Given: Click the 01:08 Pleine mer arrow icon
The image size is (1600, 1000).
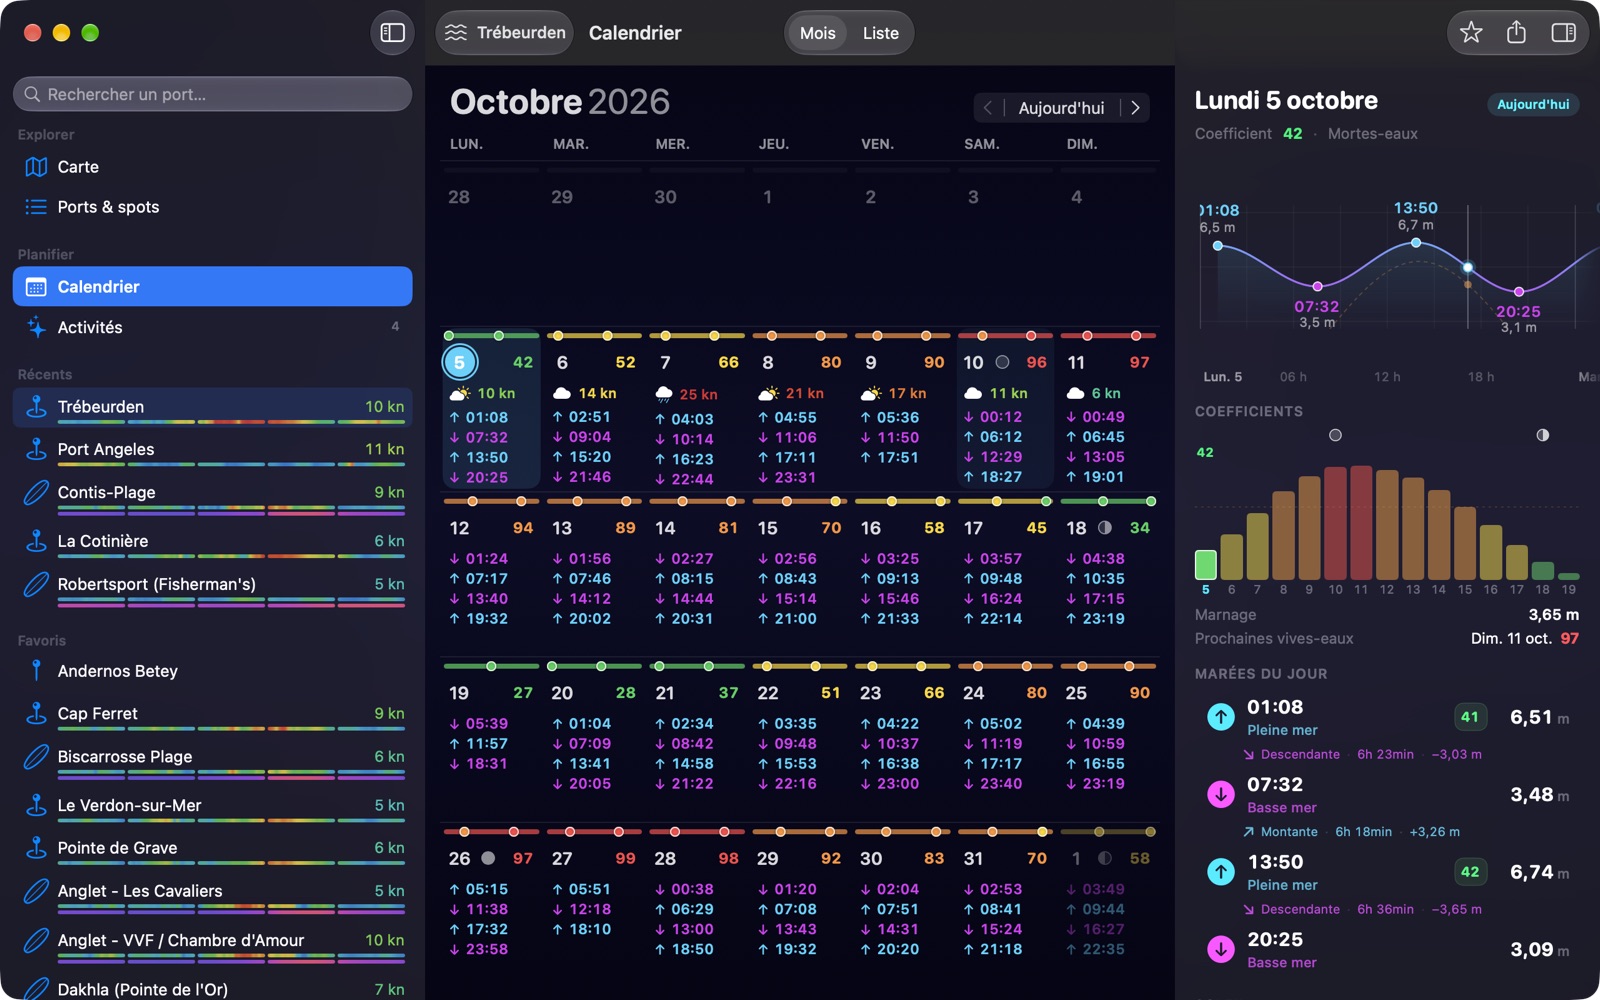Looking at the screenshot, I should [x=1220, y=717].
